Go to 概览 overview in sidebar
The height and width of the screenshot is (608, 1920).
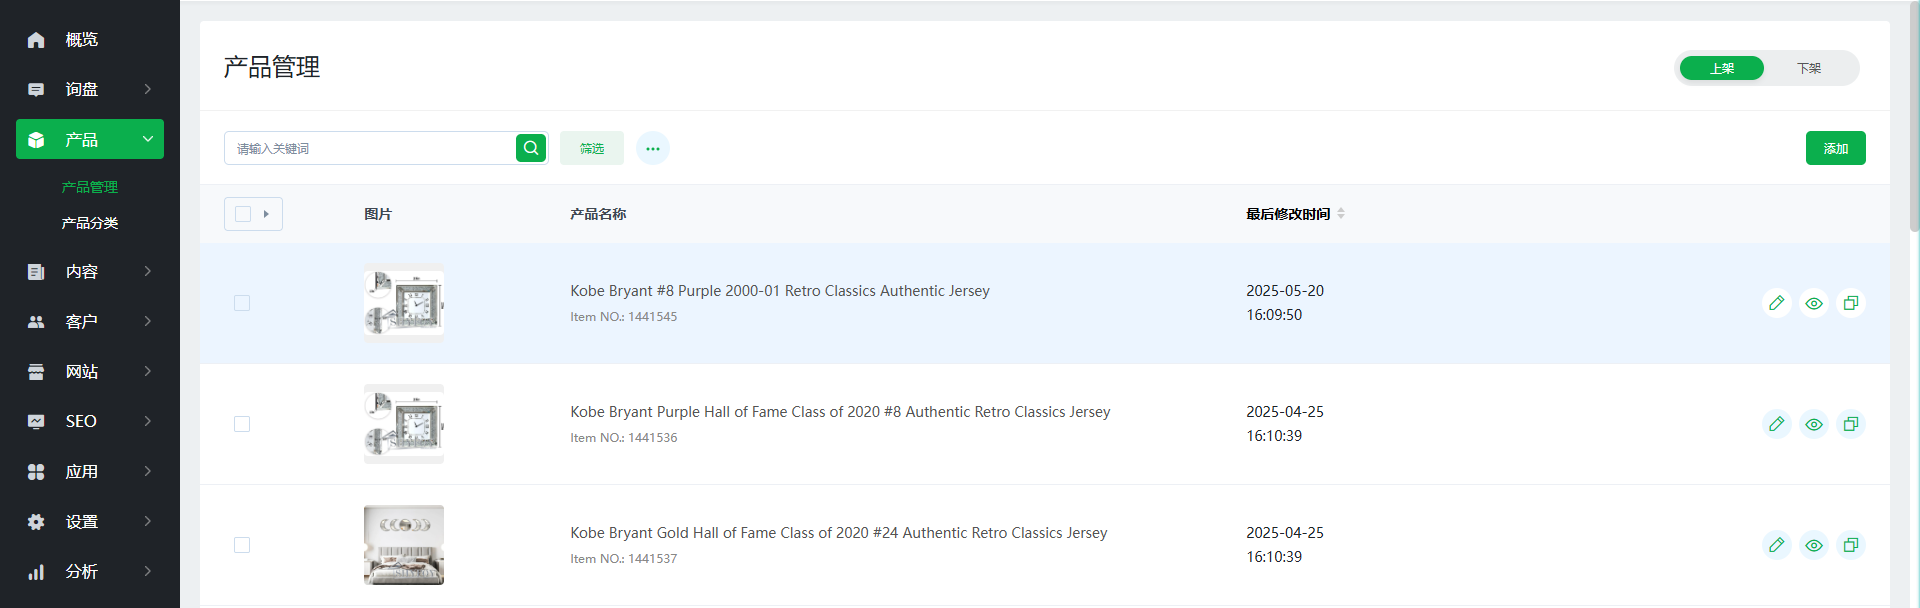(90, 40)
